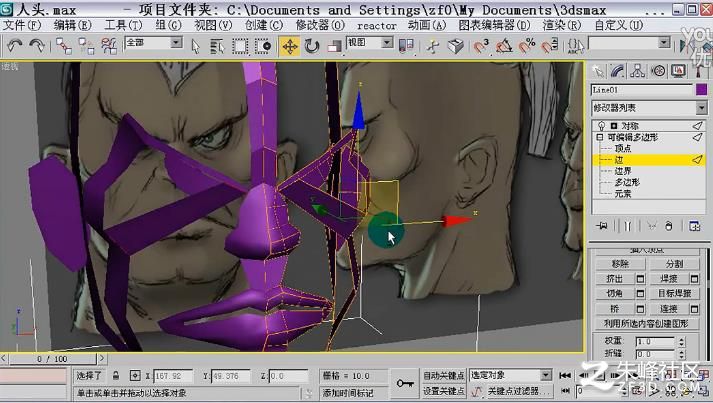This screenshot has width=713, height=403.
Task: Click the 权重 value field
Action: 656,341
